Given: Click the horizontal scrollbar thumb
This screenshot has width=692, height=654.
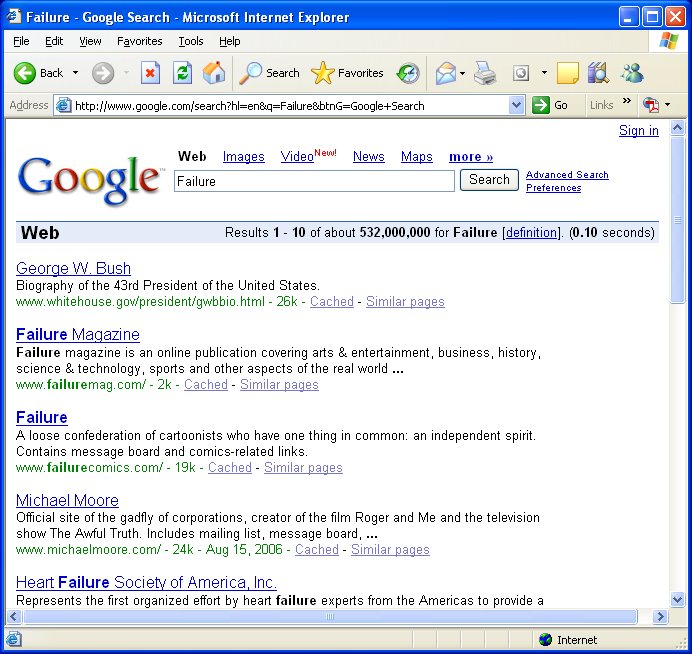Looking at the screenshot, I should click(330, 616).
